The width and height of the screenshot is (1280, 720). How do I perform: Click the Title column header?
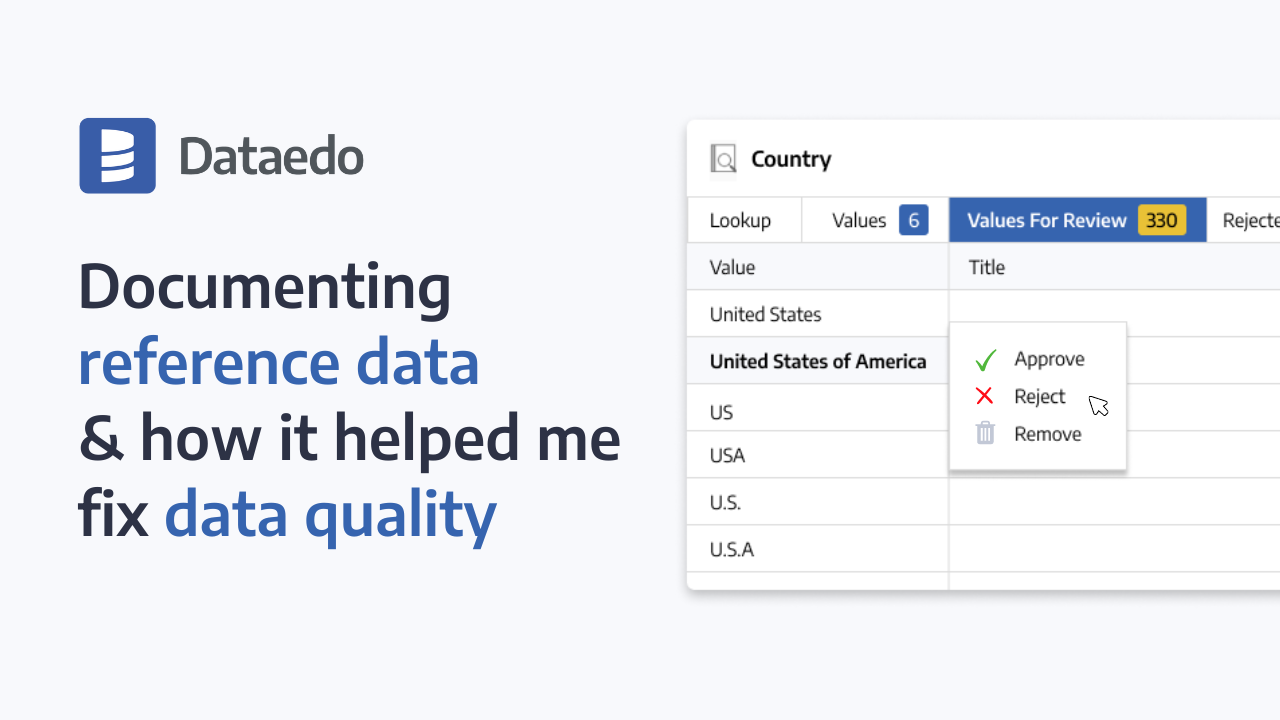pyautogui.click(x=987, y=267)
